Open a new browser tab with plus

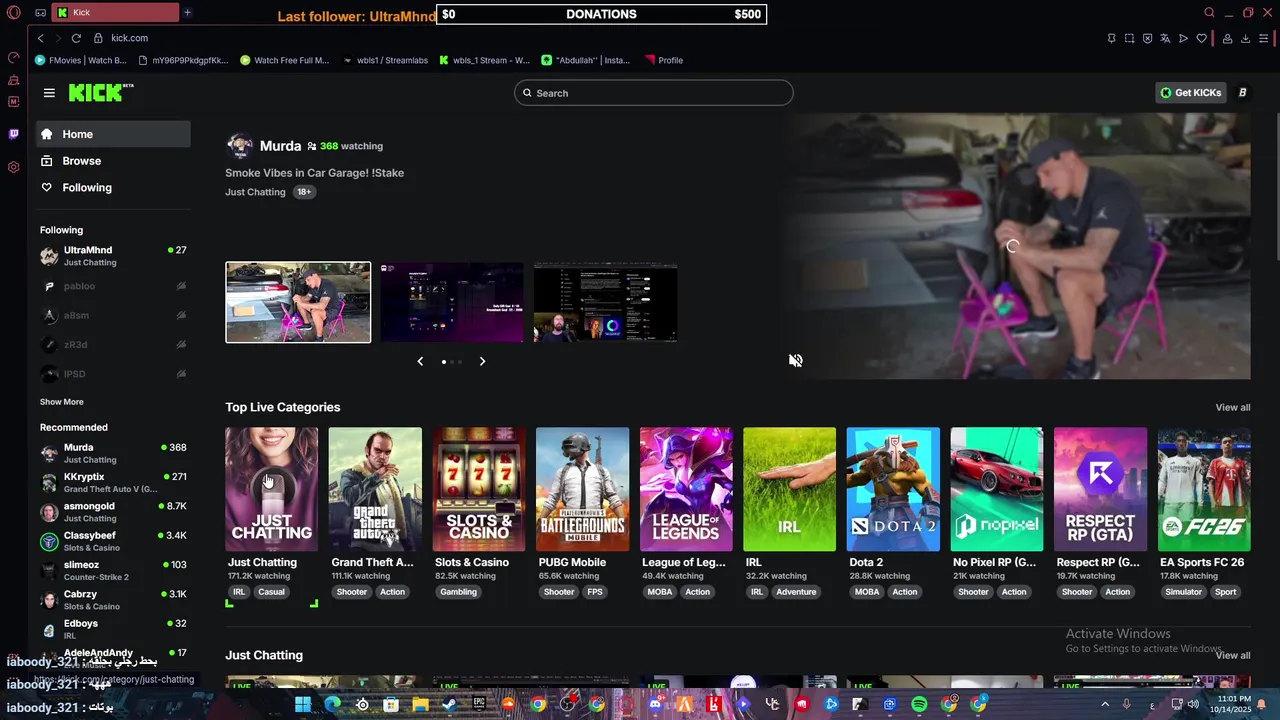187,12
